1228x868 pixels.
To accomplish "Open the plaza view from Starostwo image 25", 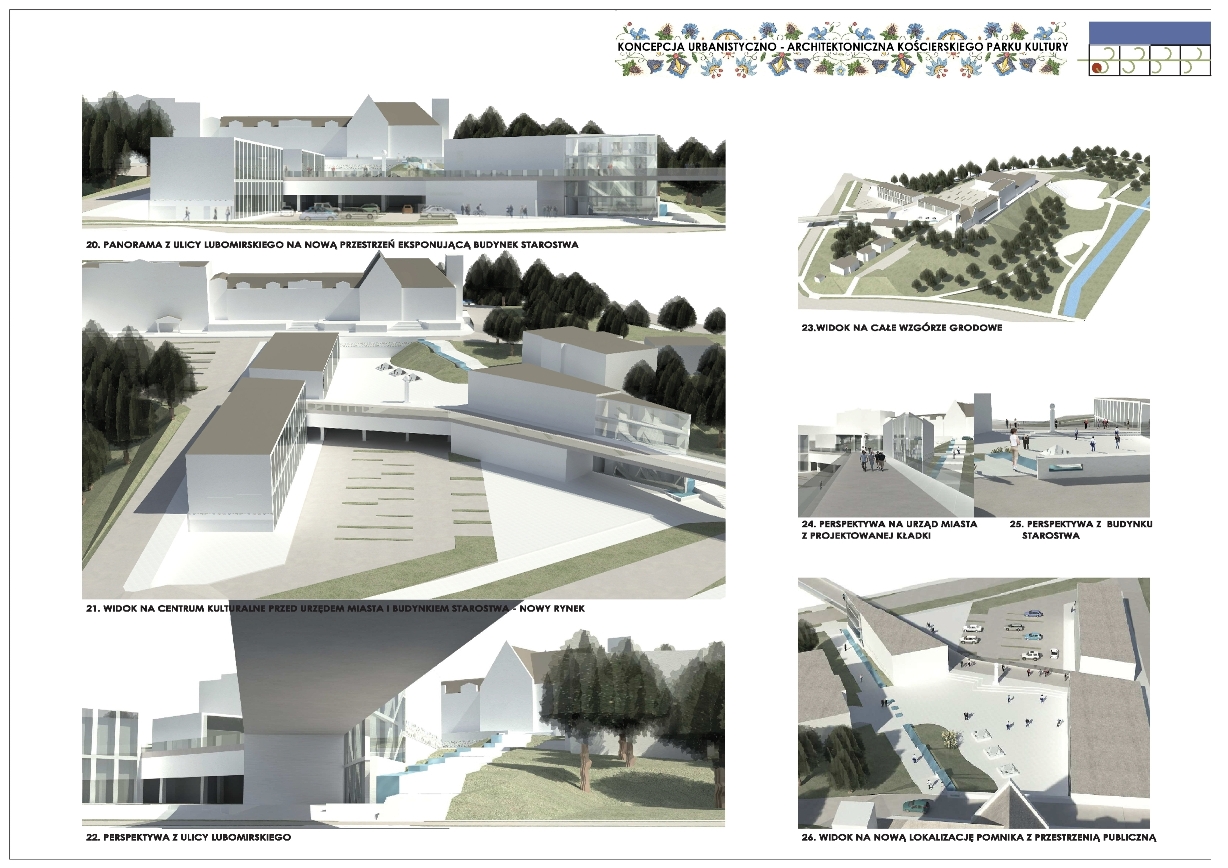I will point(1062,453).
